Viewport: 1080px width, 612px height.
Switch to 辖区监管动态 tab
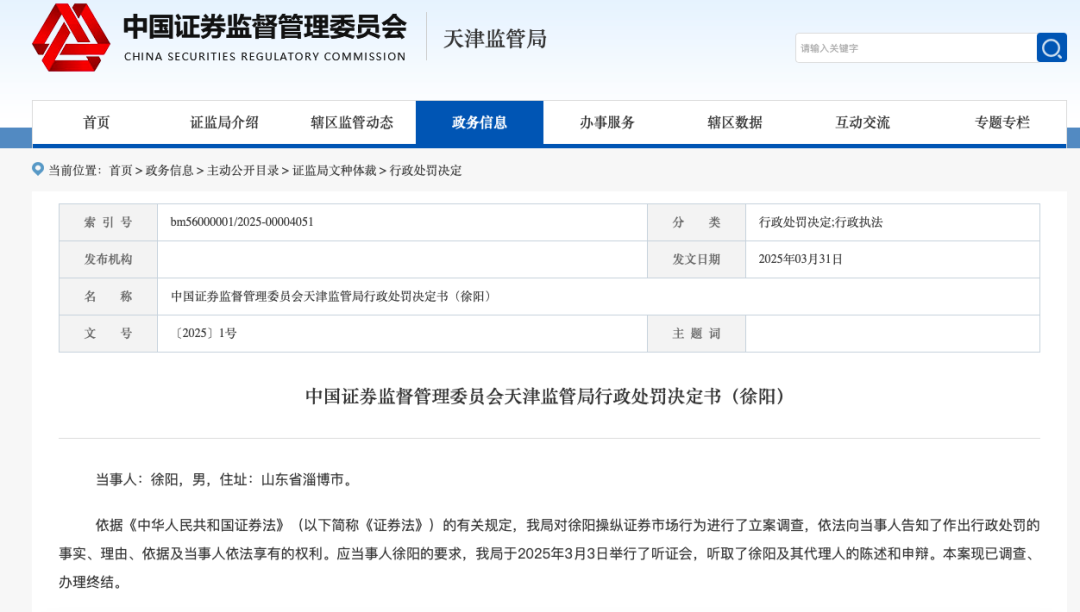(352, 122)
